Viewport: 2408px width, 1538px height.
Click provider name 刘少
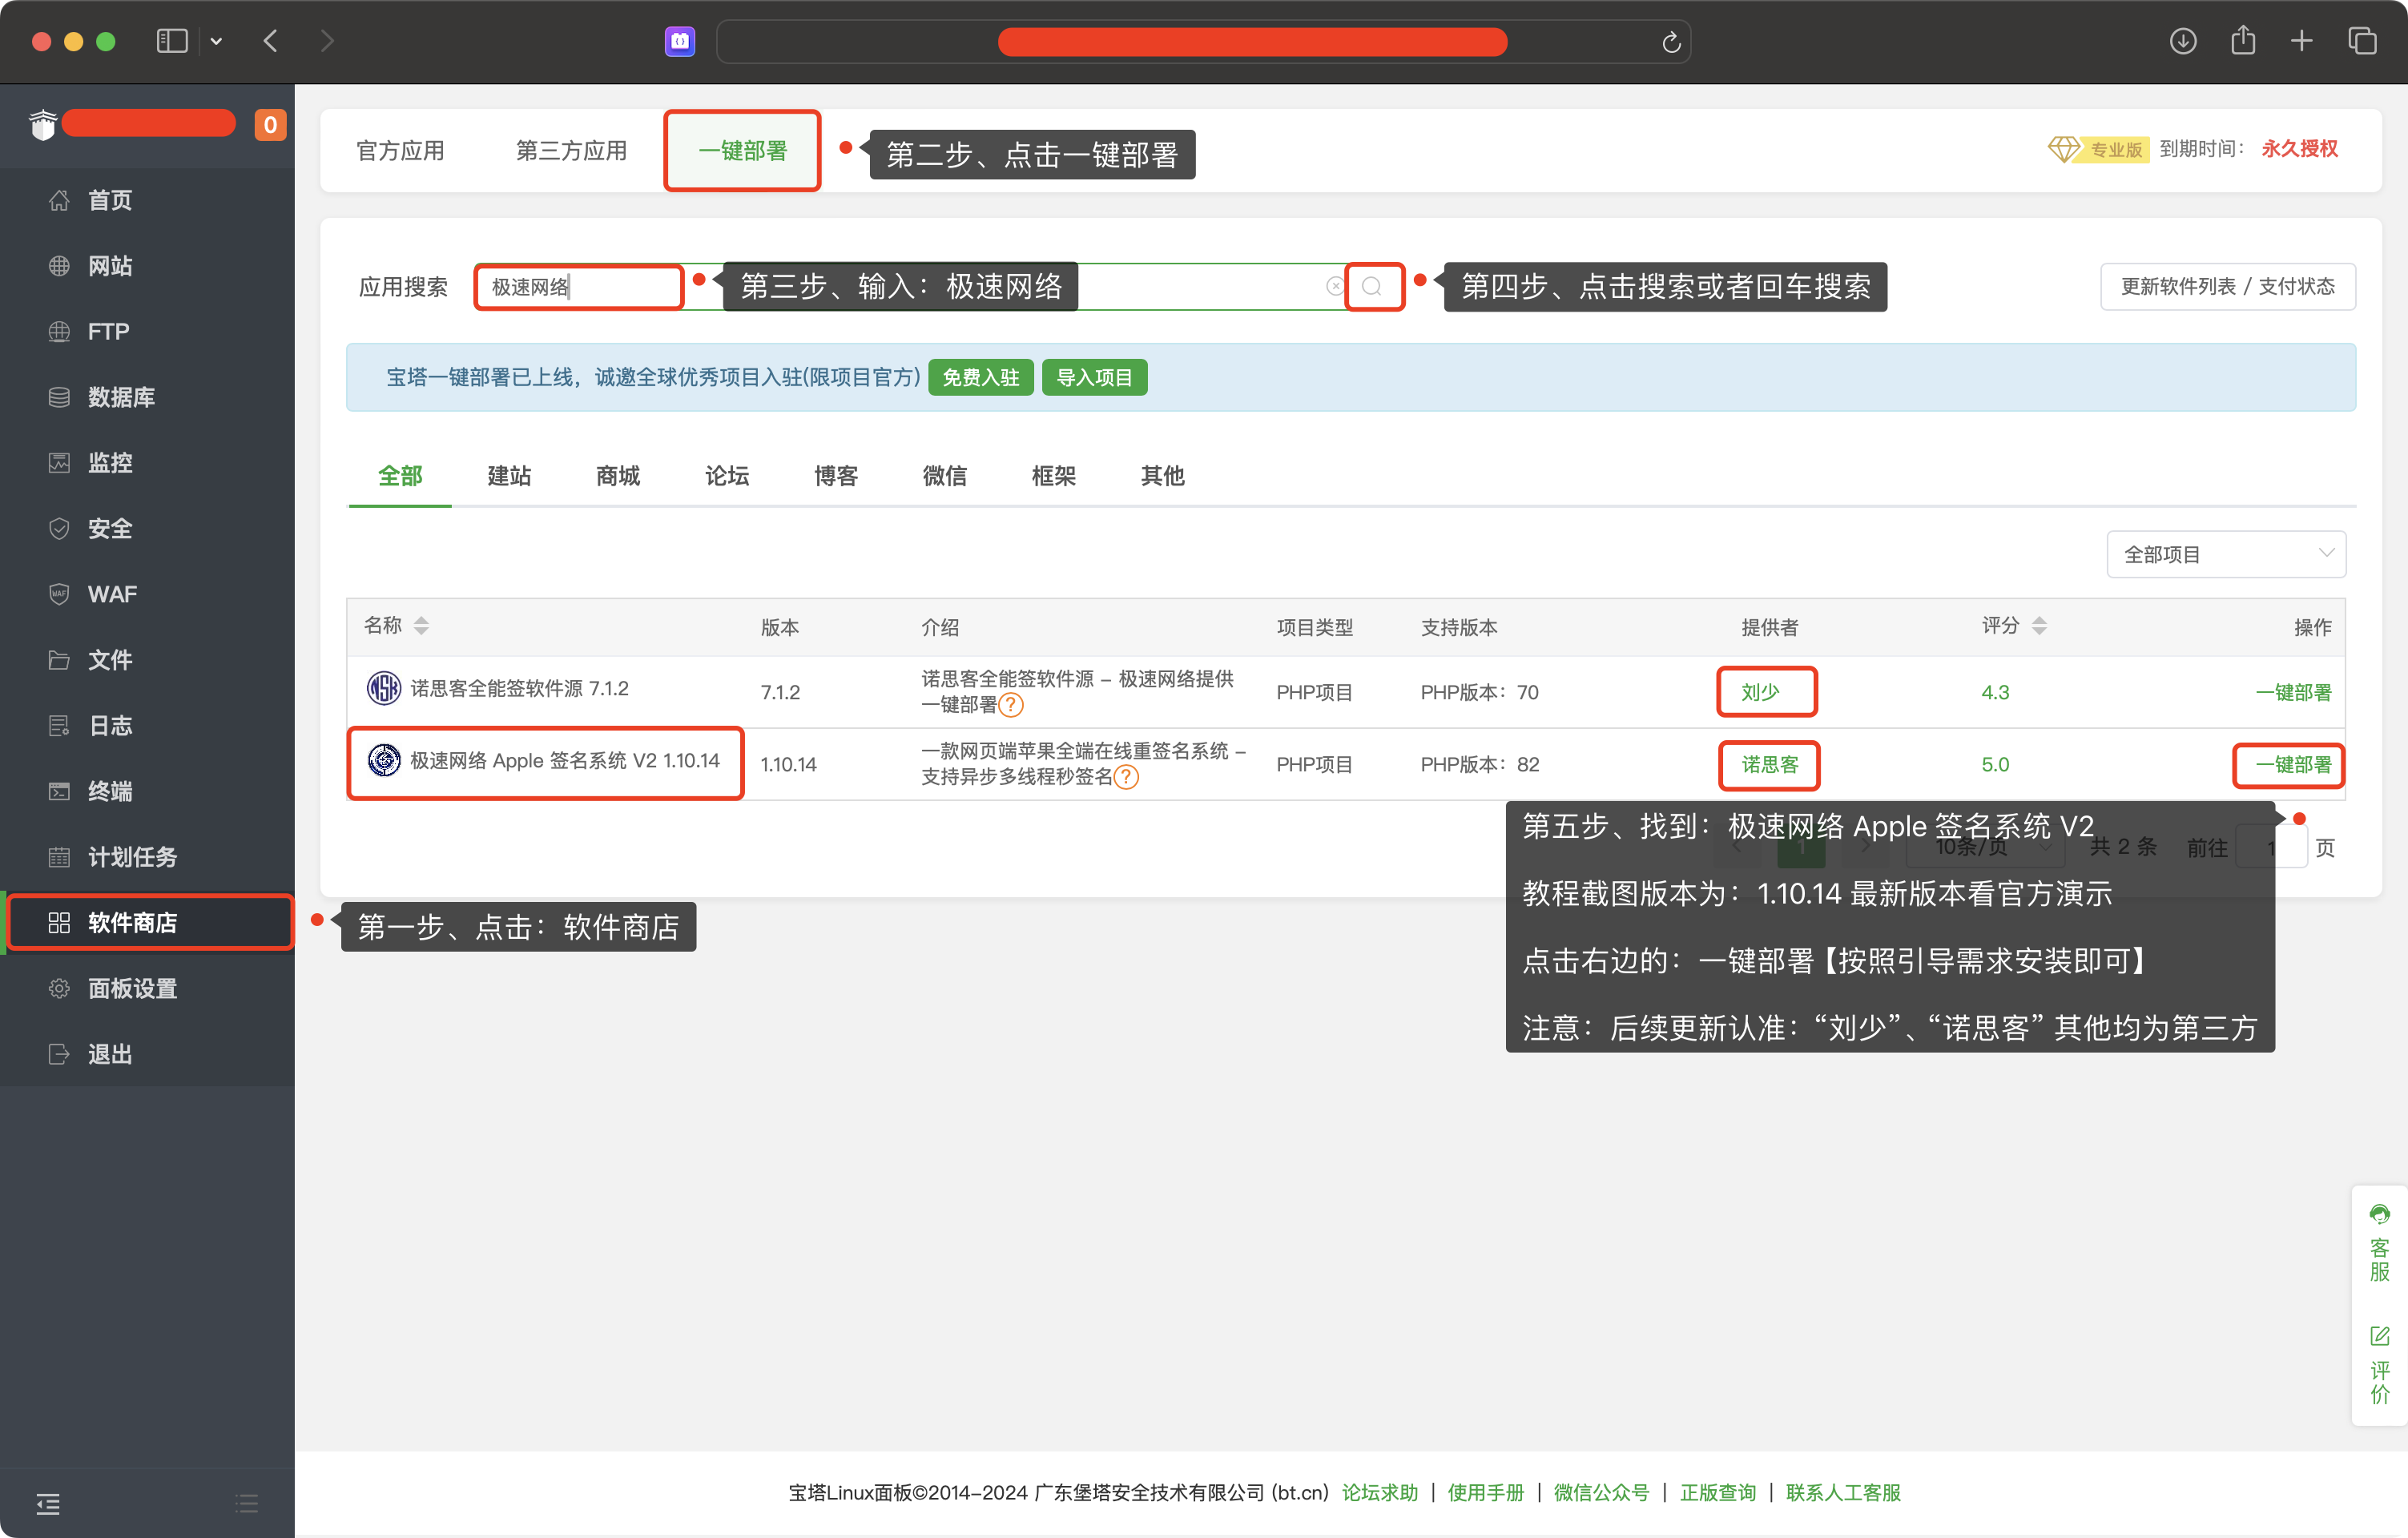click(1760, 693)
